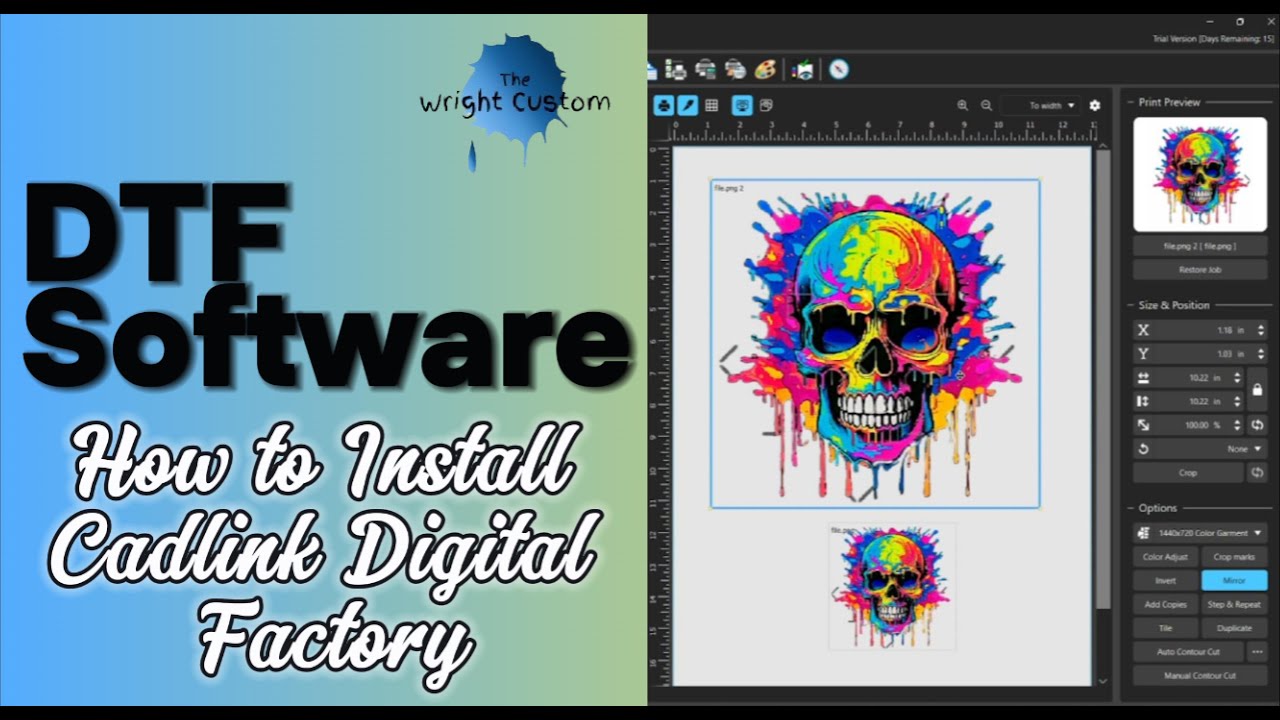1280x720 pixels.
Task: Toggle the blue printer view button
Action: click(664, 105)
